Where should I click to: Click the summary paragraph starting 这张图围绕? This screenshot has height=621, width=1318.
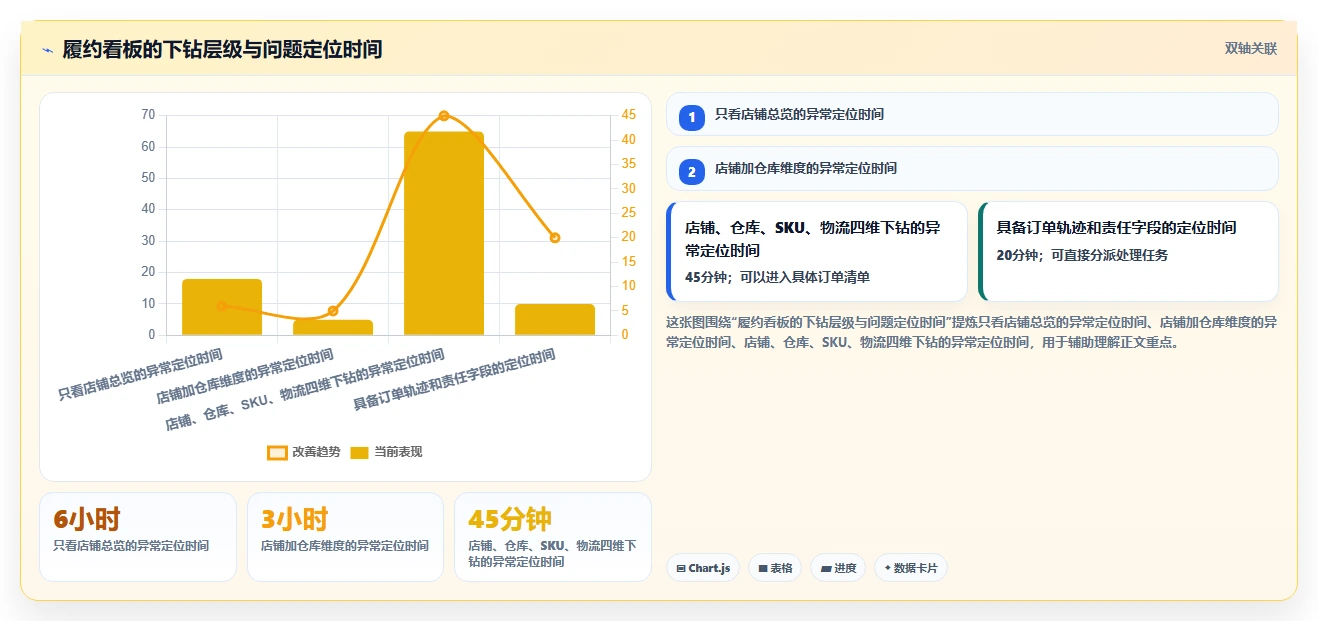(x=972, y=332)
